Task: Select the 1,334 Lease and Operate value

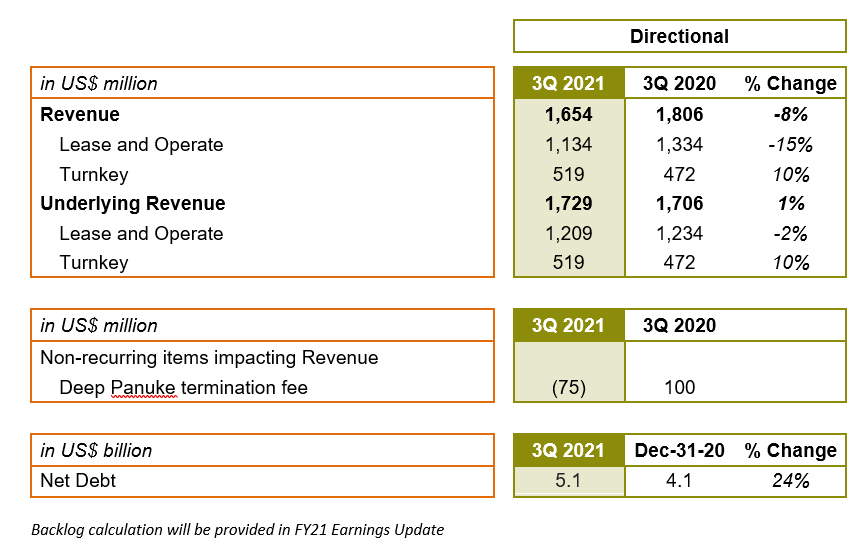Action: pyautogui.click(x=679, y=145)
